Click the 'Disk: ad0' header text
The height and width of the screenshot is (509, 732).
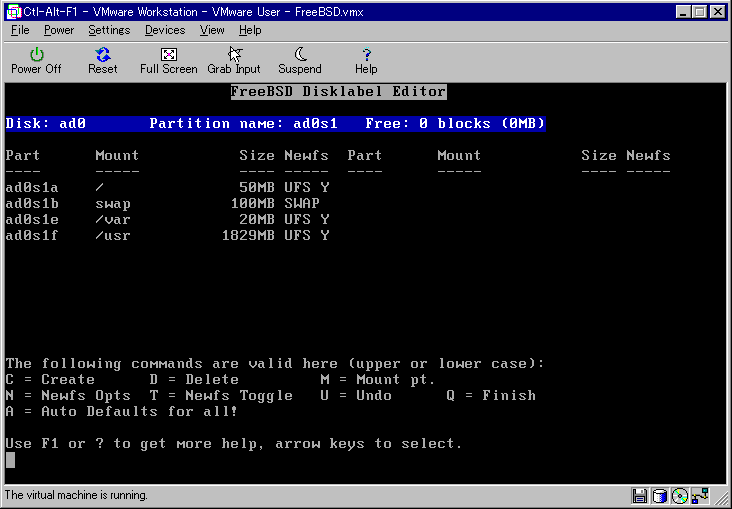pyautogui.click(x=46, y=124)
